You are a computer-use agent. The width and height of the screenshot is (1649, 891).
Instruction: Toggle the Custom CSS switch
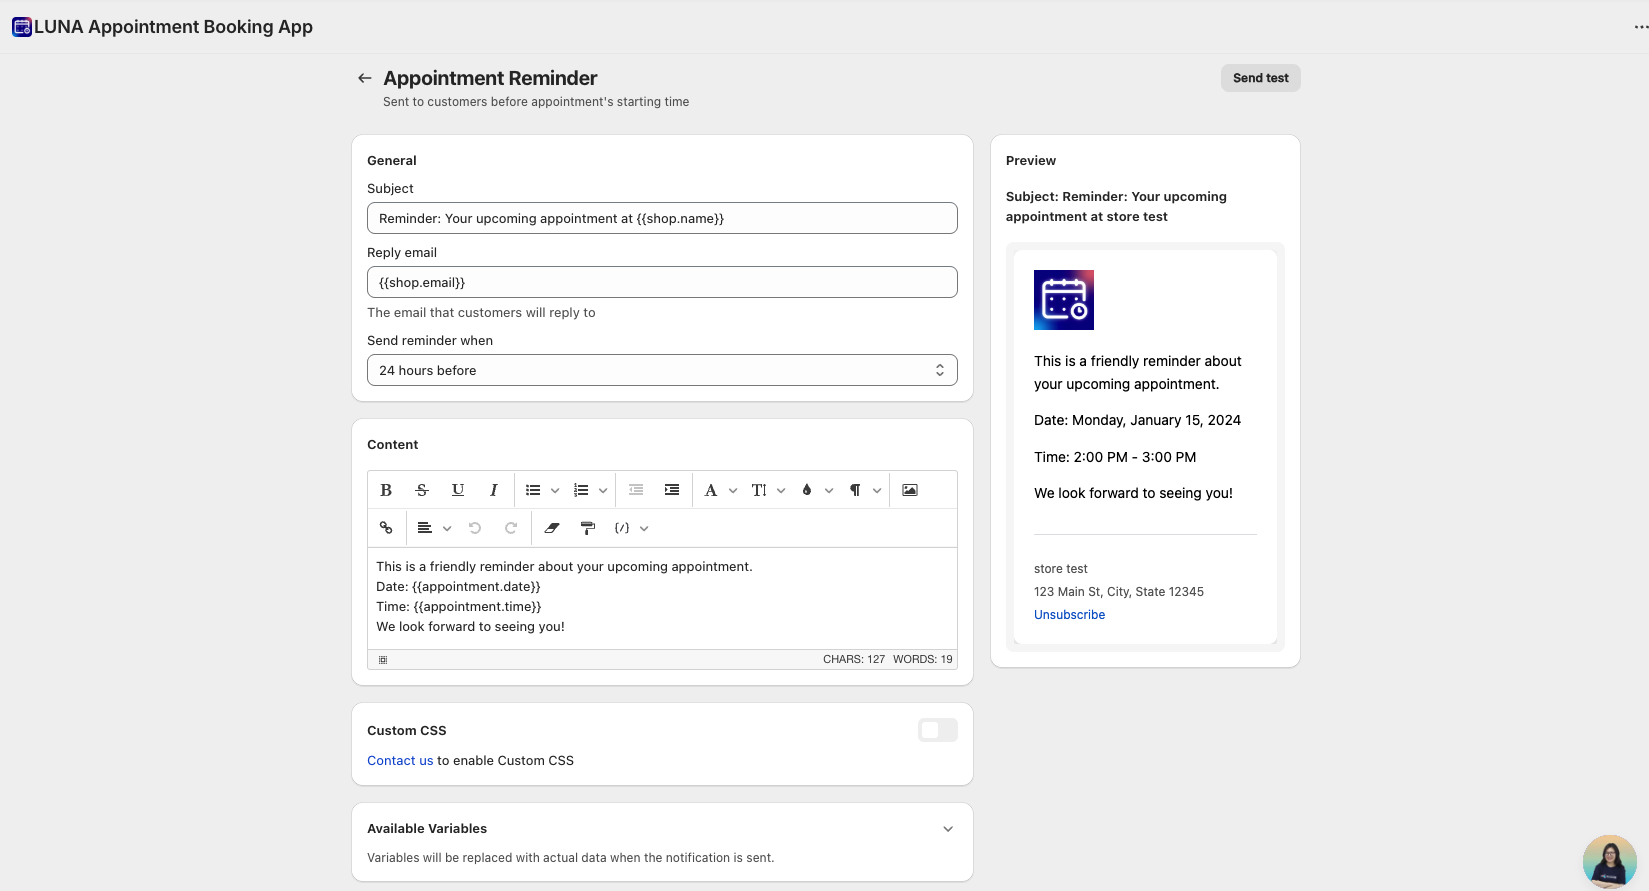click(x=937, y=730)
